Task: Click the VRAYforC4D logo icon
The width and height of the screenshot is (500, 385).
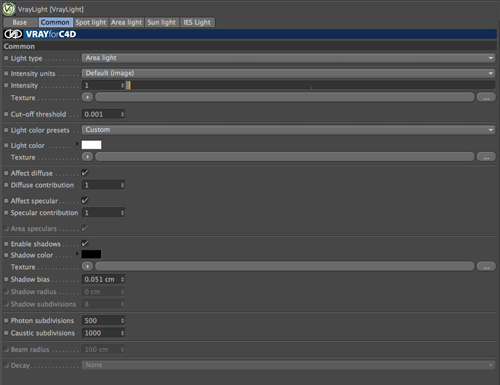Action: pos(13,34)
